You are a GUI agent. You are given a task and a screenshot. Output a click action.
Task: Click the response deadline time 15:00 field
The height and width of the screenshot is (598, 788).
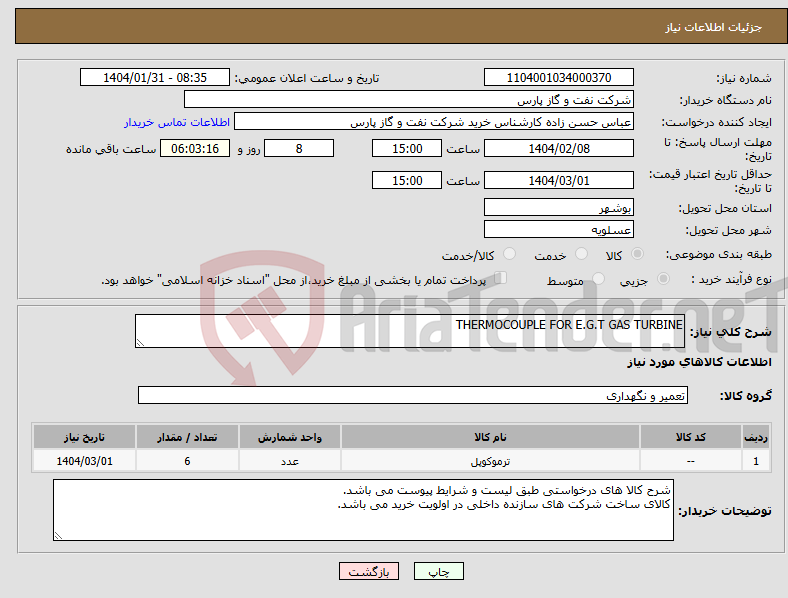click(x=407, y=148)
